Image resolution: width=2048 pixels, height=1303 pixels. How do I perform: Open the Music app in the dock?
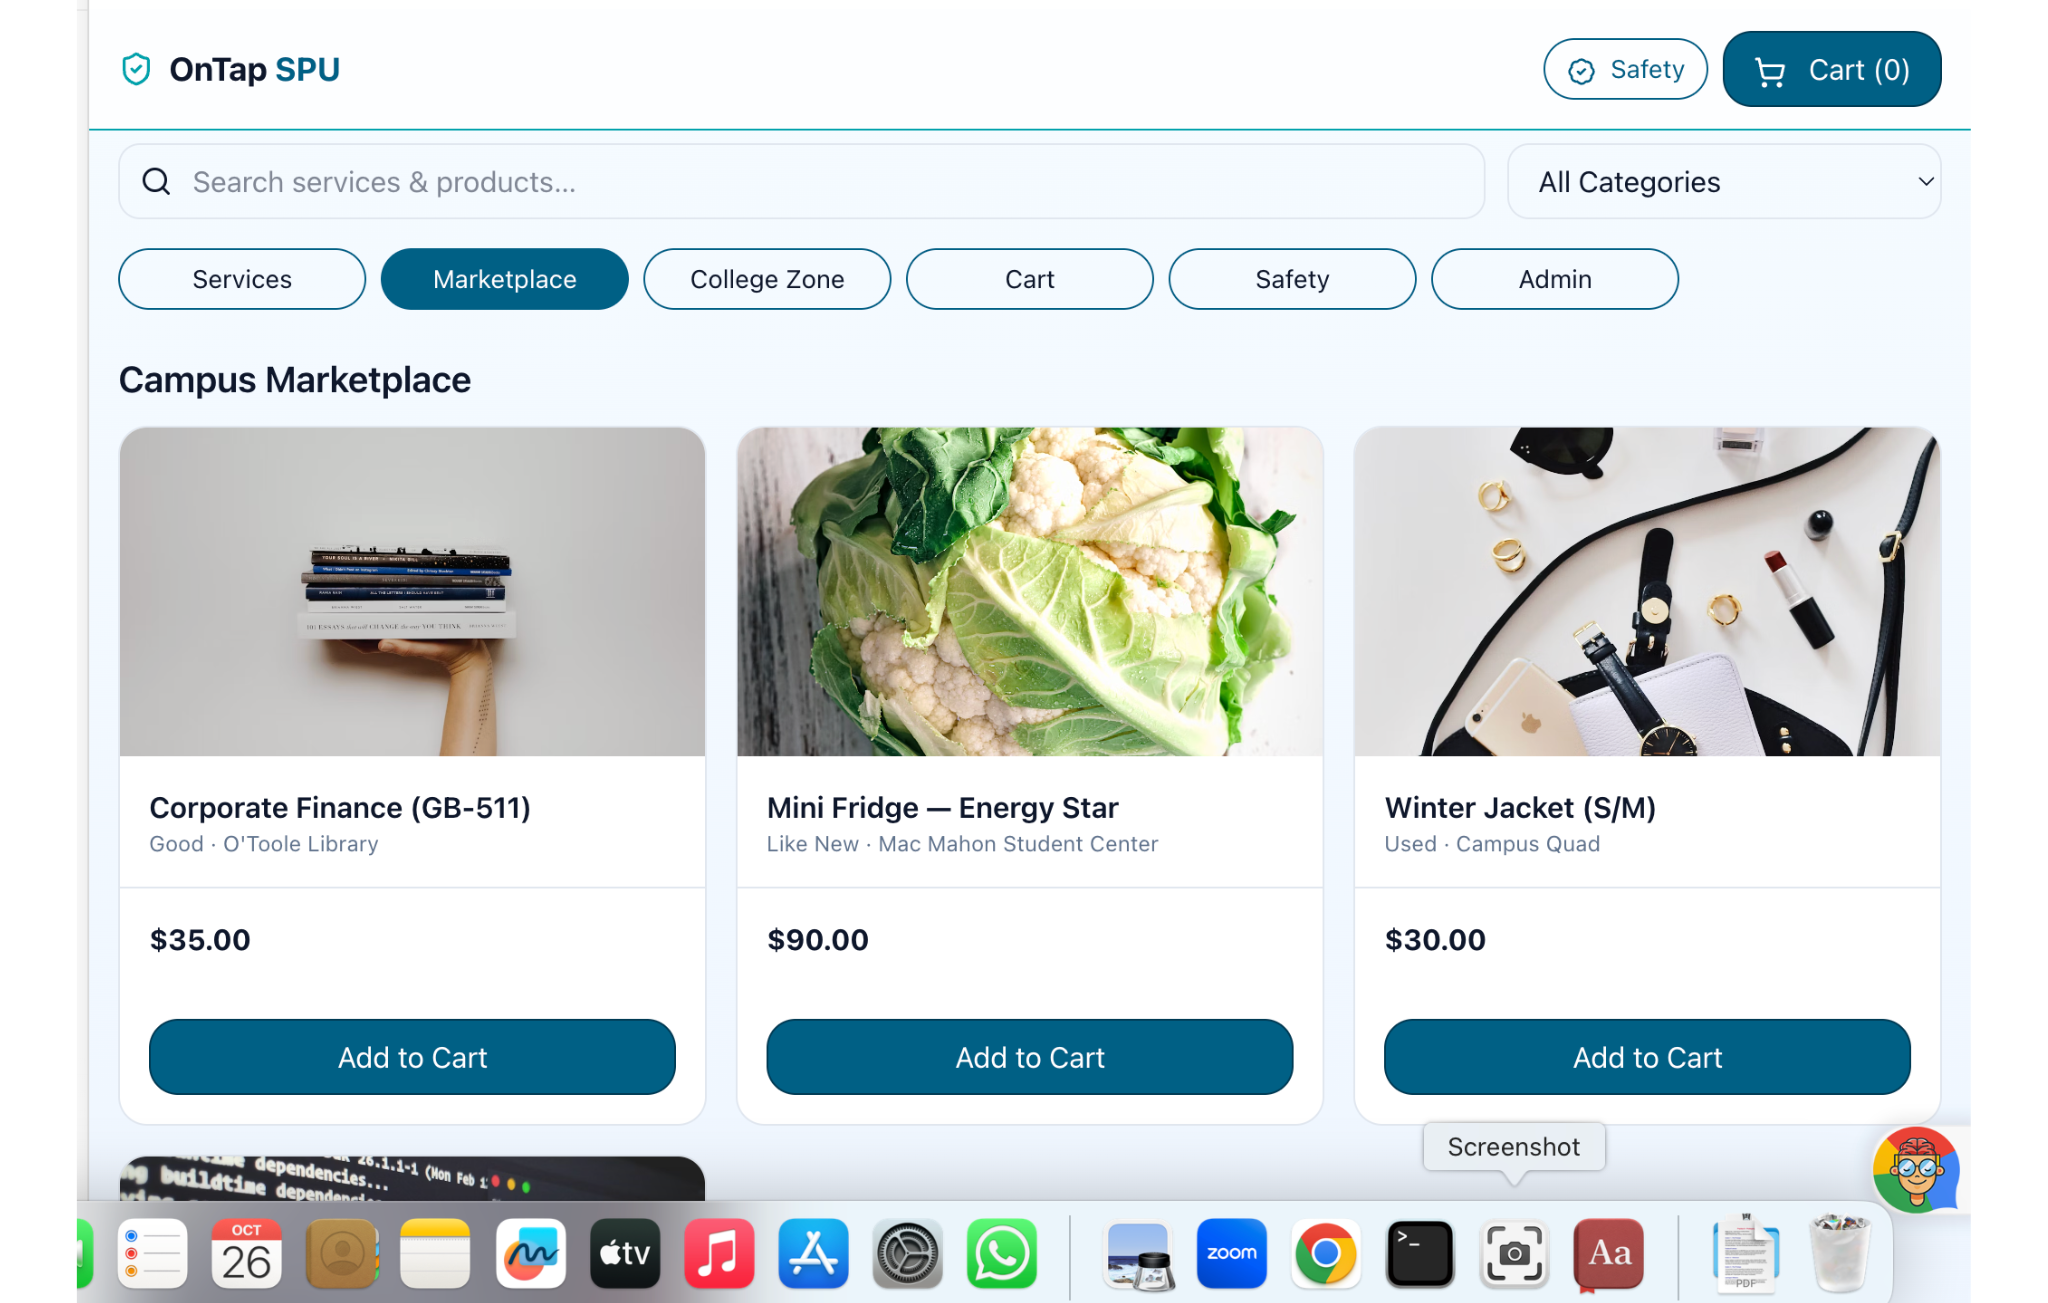coord(719,1253)
